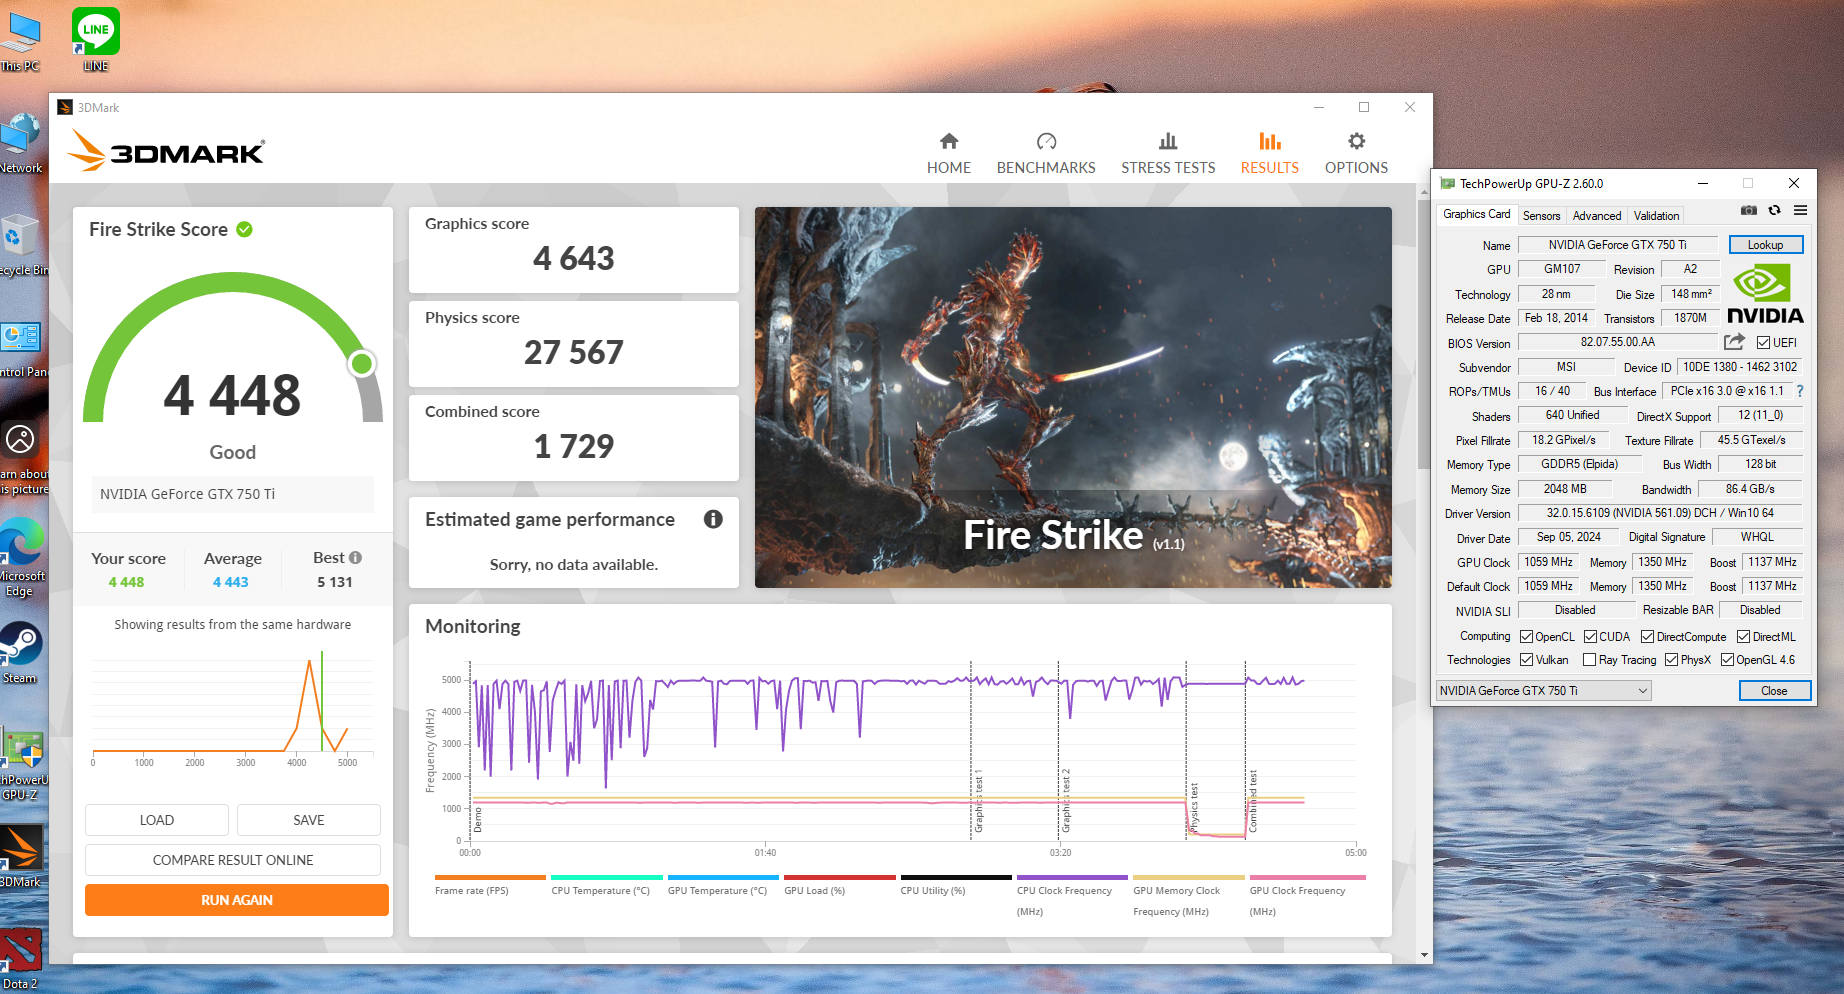Go to the Benchmarks gauge icon
This screenshot has height=994, width=1844.
pyautogui.click(x=1046, y=142)
